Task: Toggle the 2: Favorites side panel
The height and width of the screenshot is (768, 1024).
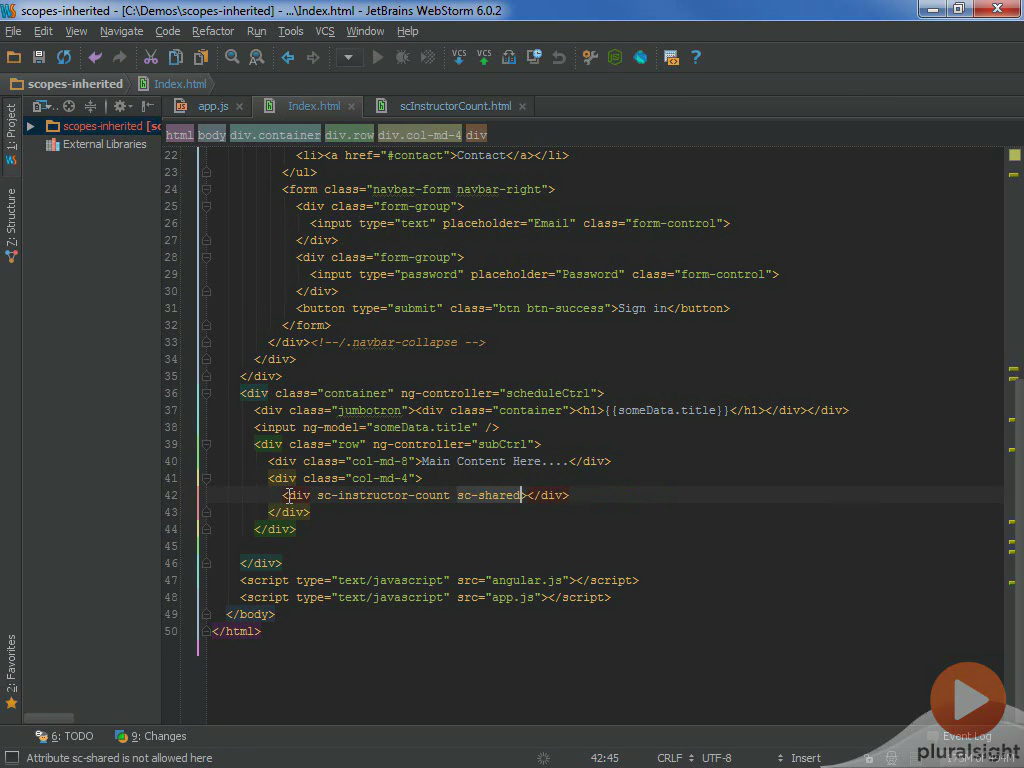Action: [x=11, y=671]
